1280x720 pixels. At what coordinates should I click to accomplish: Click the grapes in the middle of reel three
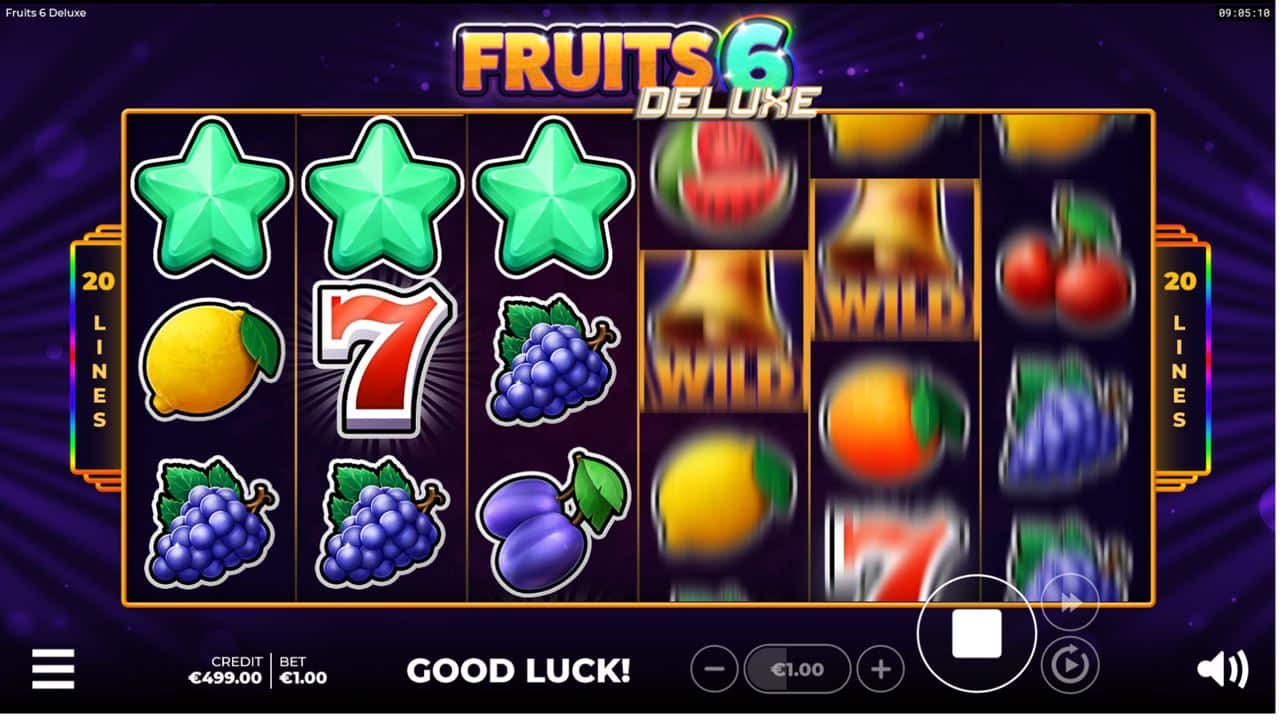[552, 360]
